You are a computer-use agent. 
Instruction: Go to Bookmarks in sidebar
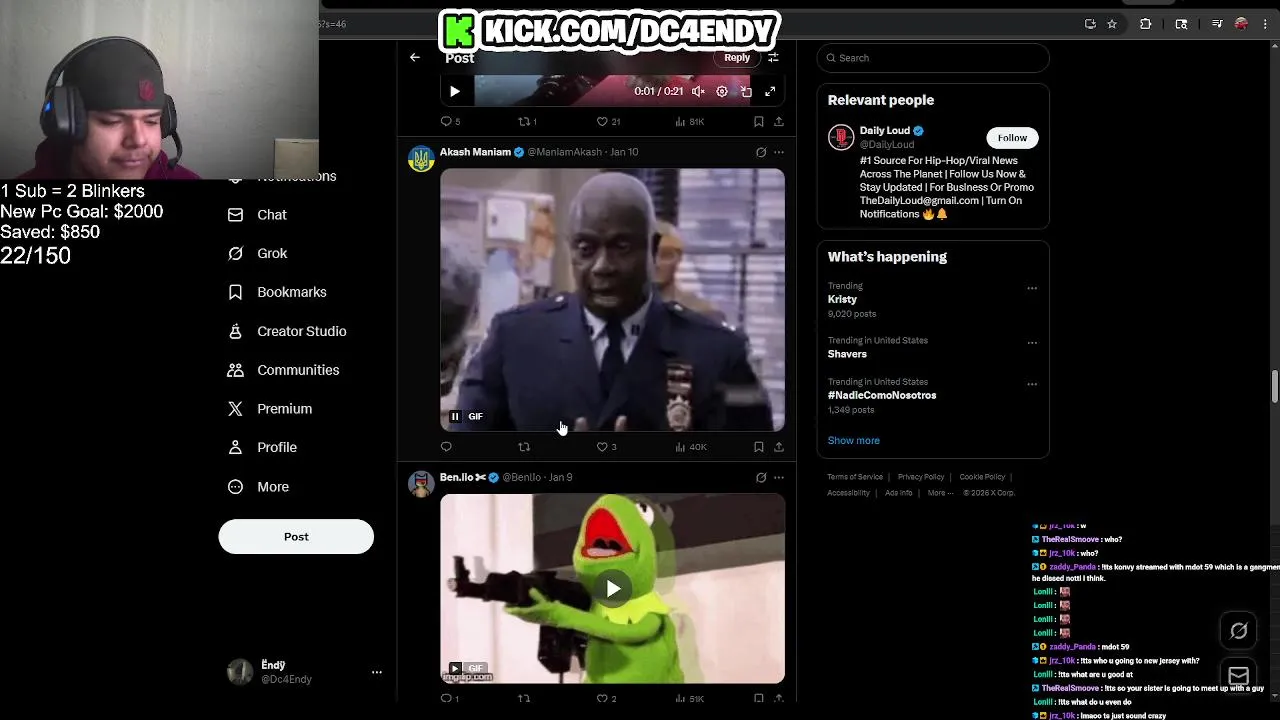pos(278,292)
